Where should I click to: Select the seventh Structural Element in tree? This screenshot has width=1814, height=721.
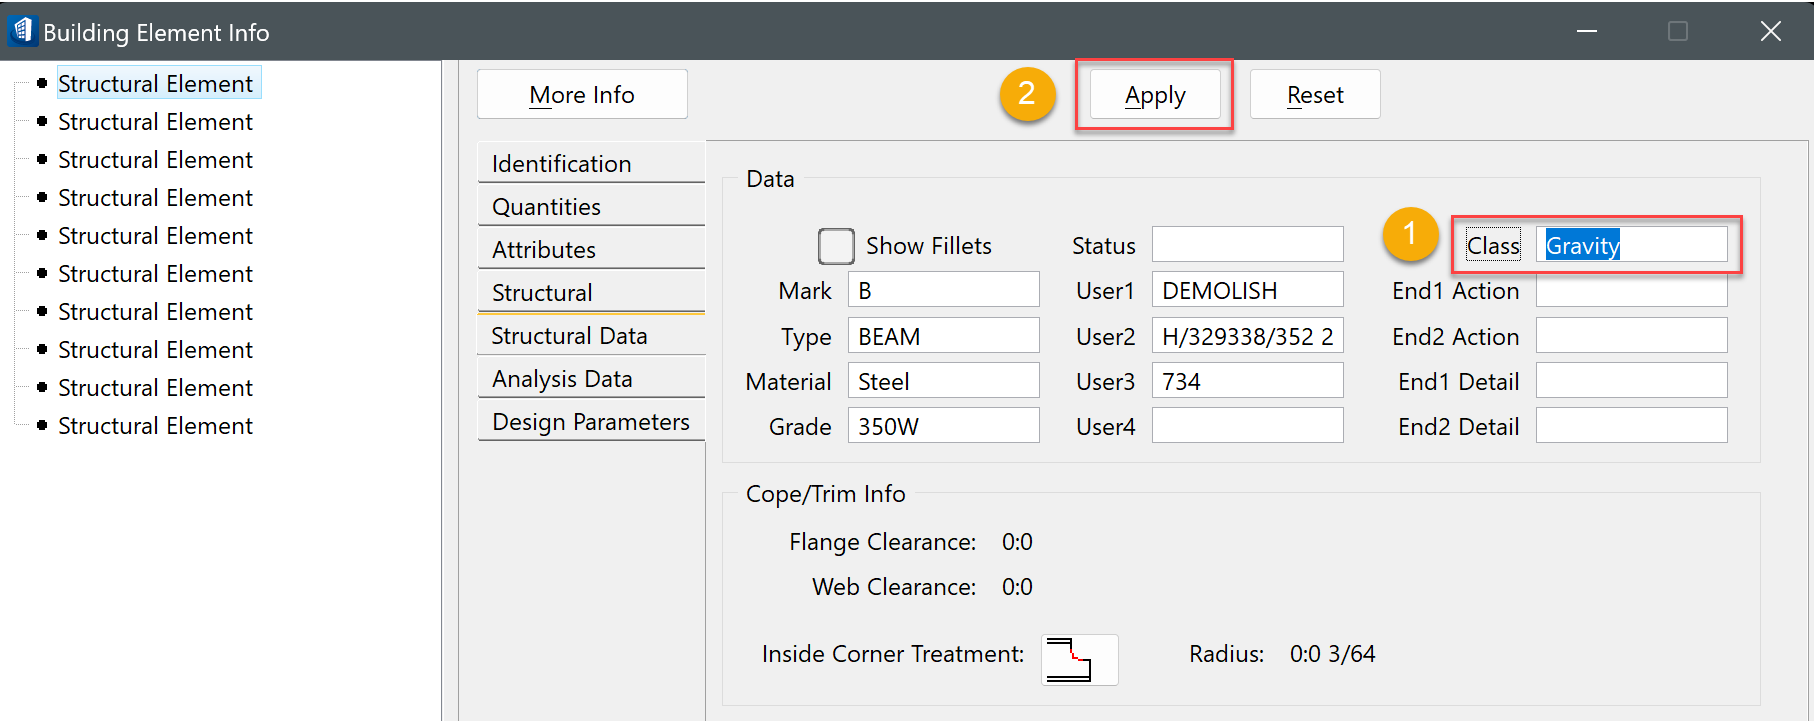click(155, 311)
